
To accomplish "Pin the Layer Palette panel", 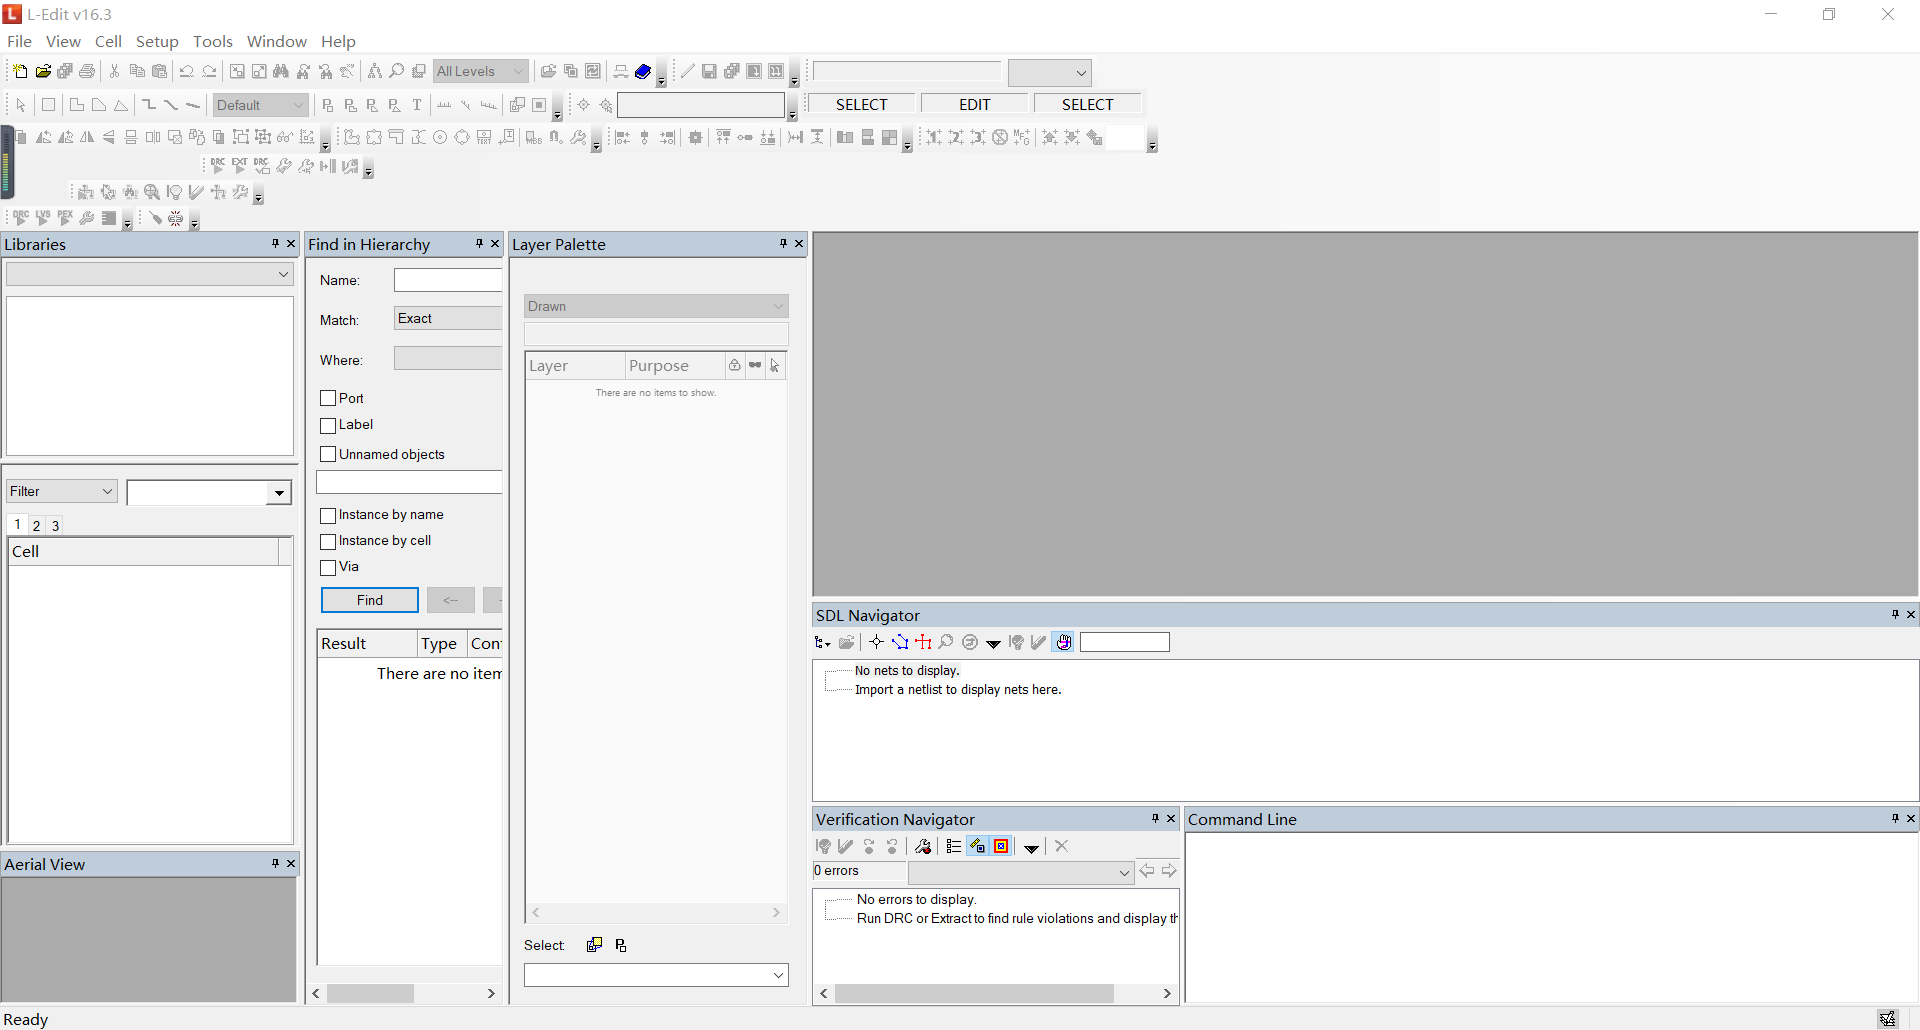I will coord(783,244).
